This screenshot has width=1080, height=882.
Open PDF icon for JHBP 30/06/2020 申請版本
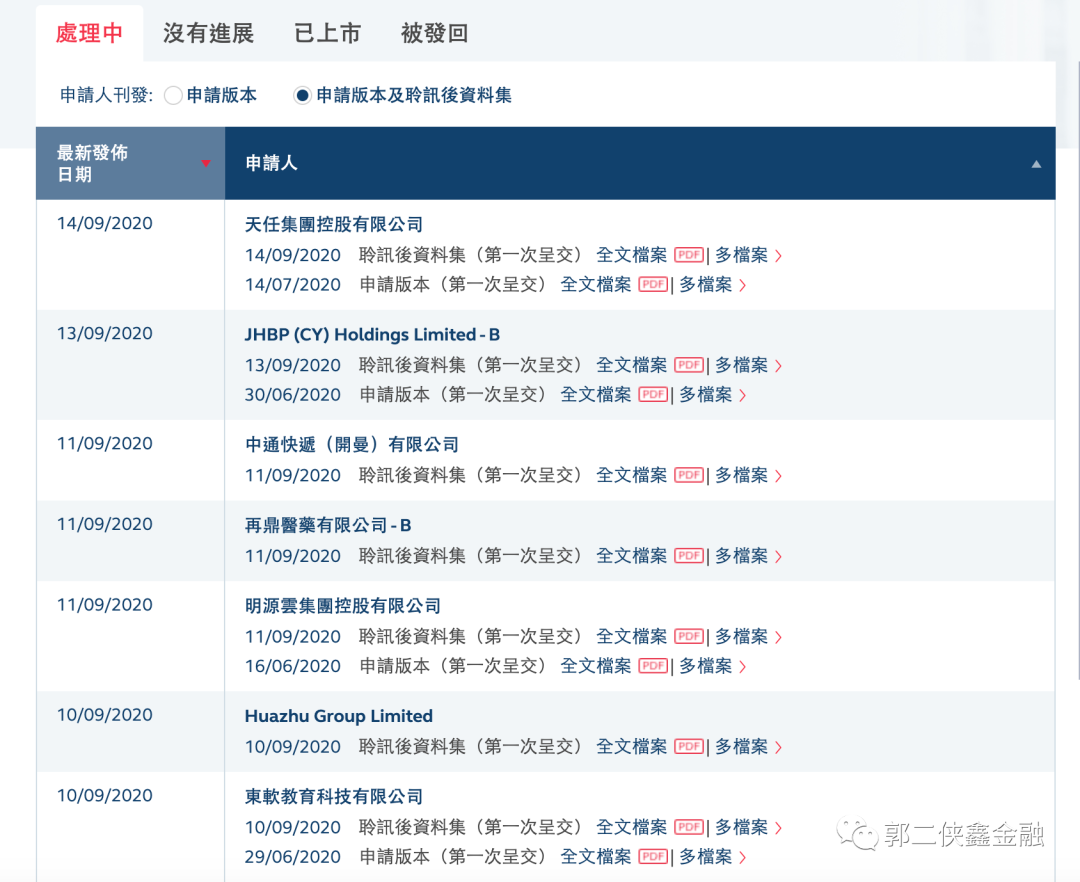653,395
